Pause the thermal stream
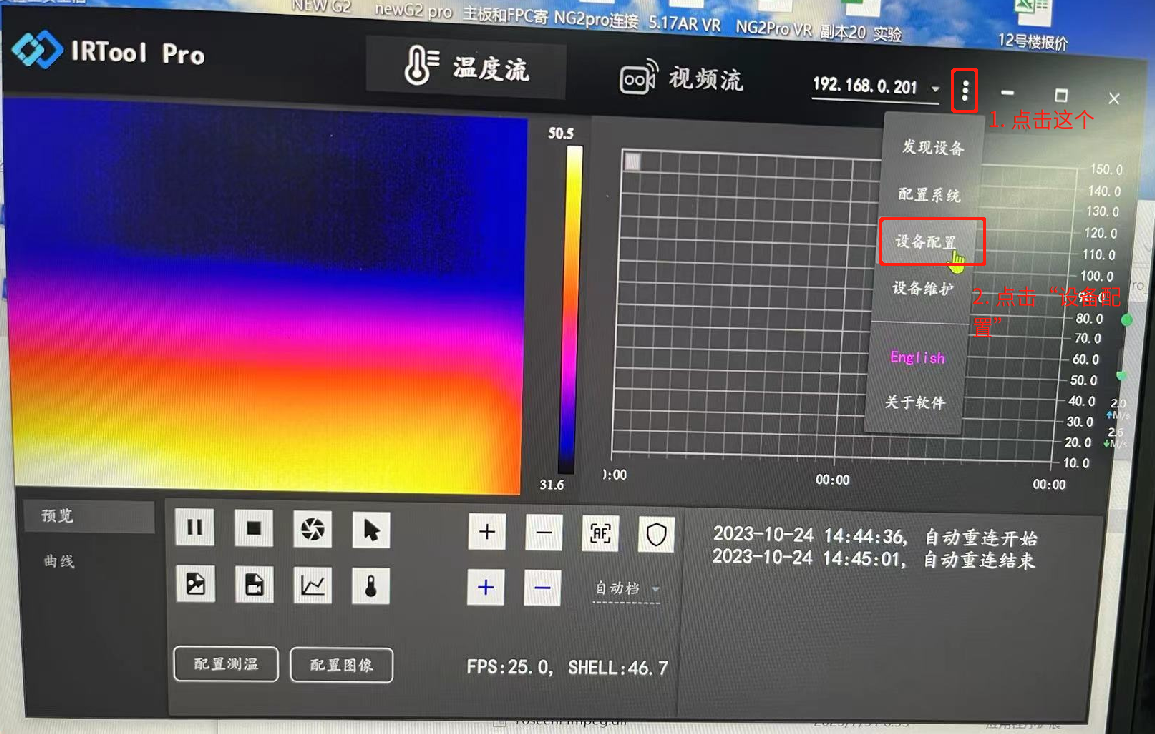Screen dimensions: 1155x734 point(195,527)
